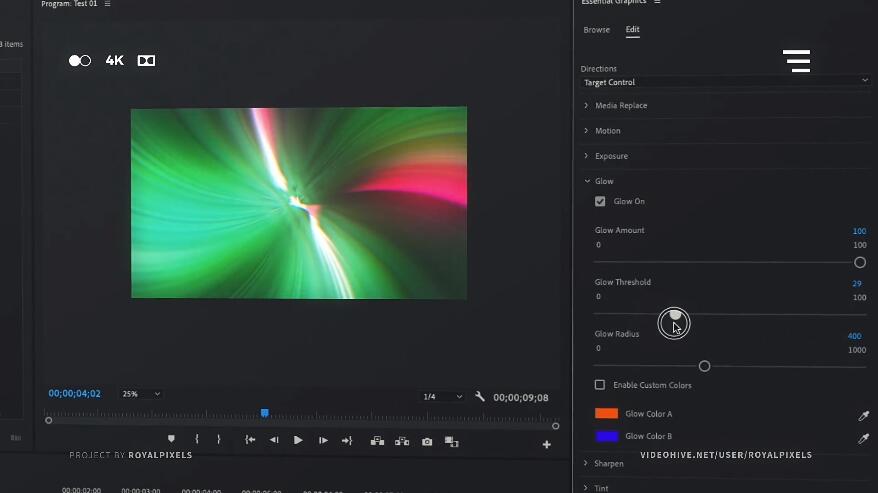The height and width of the screenshot is (493, 878).
Task: Click the plus Button Editor icon
Action: coord(547,444)
